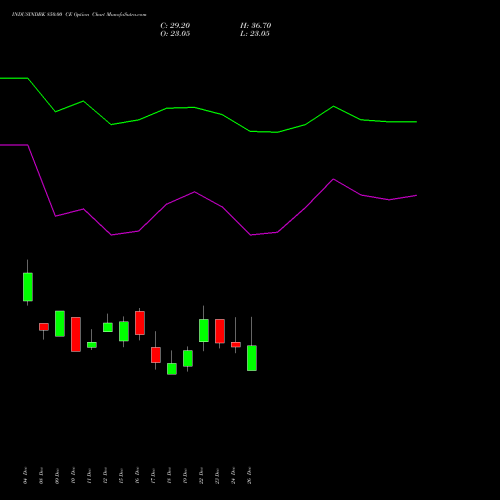Viewport: 500px width, 500px height.
Task: Click the green indicator line's peak near its right end
Action: [333, 106]
